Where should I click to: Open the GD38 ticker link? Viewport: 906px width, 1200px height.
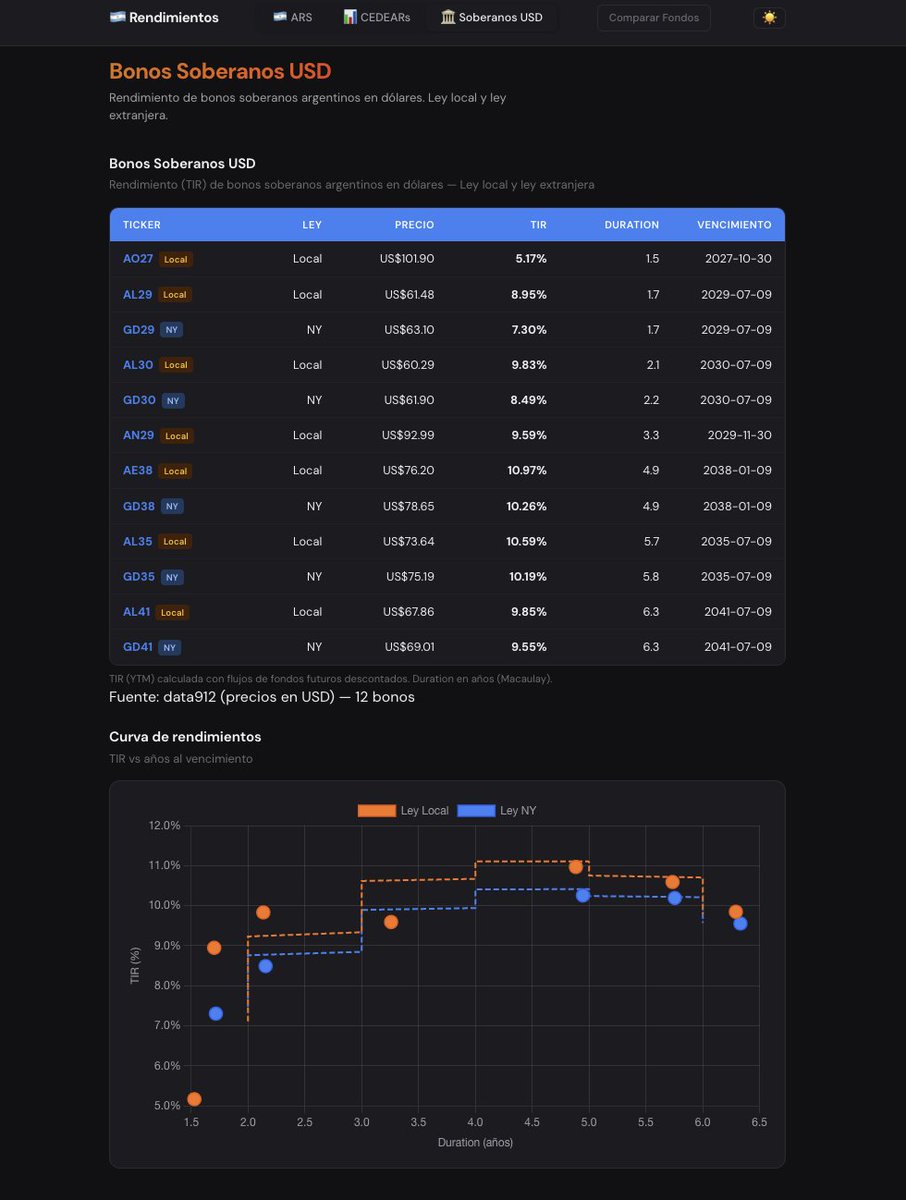point(139,506)
